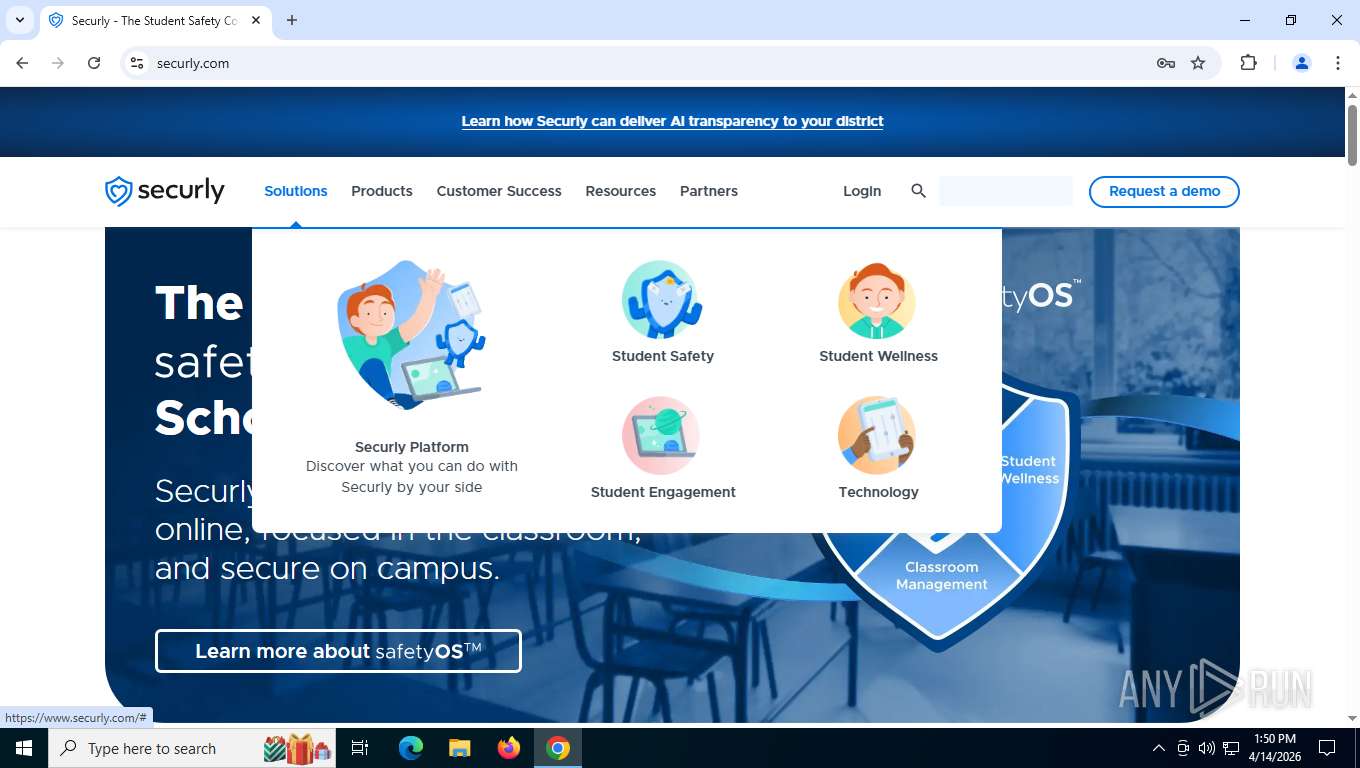Open the Solutions menu
1360x768 pixels.
(296, 191)
